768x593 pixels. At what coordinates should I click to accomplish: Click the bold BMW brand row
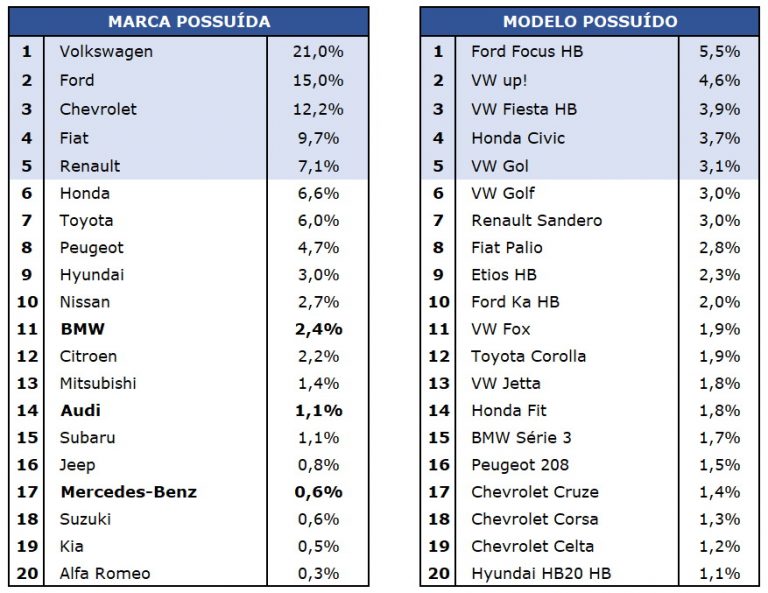click(83, 328)
